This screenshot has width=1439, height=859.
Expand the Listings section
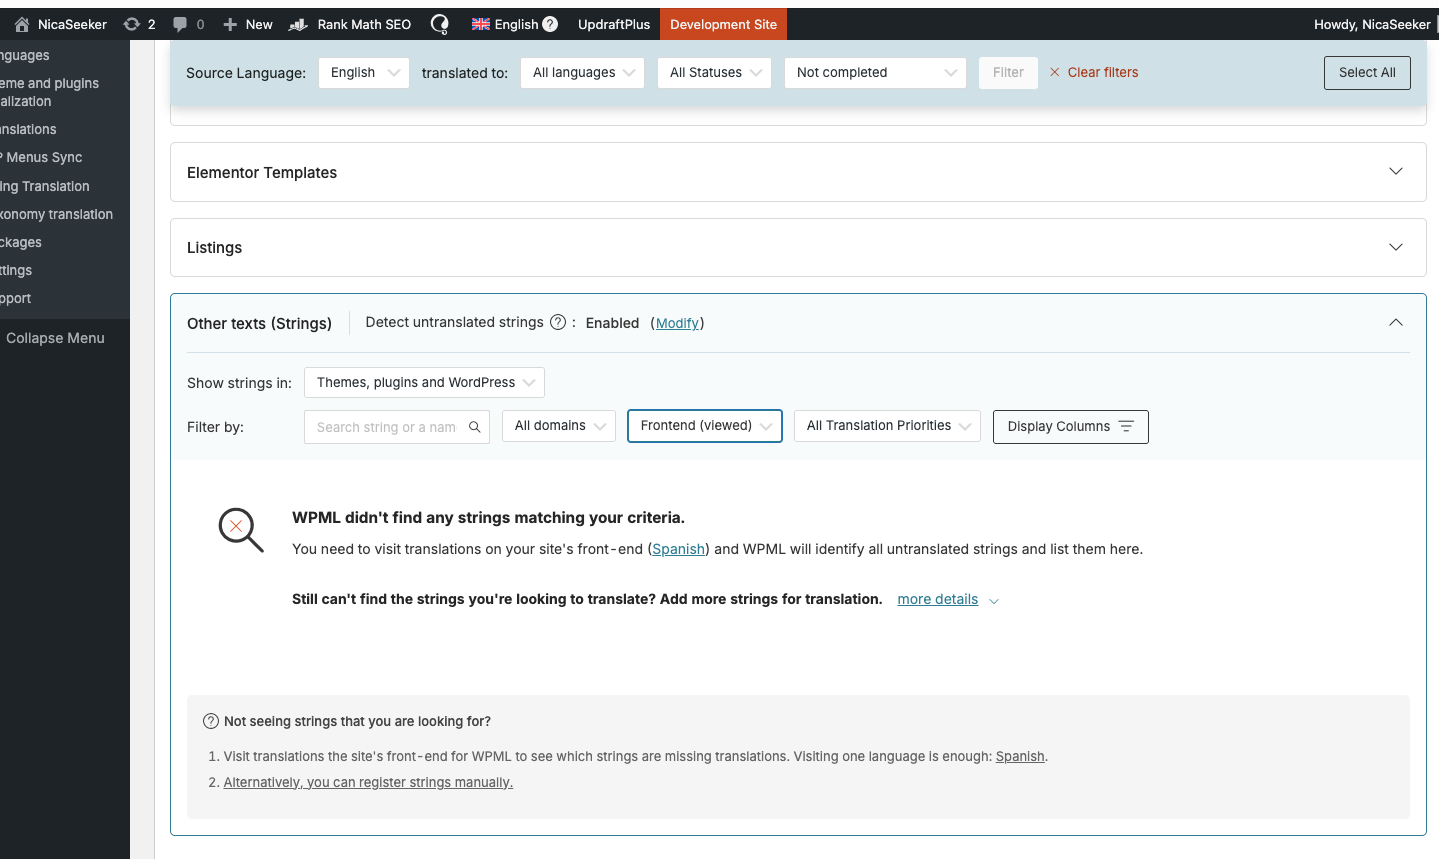pyautogui.click(x=1396, y=247)
